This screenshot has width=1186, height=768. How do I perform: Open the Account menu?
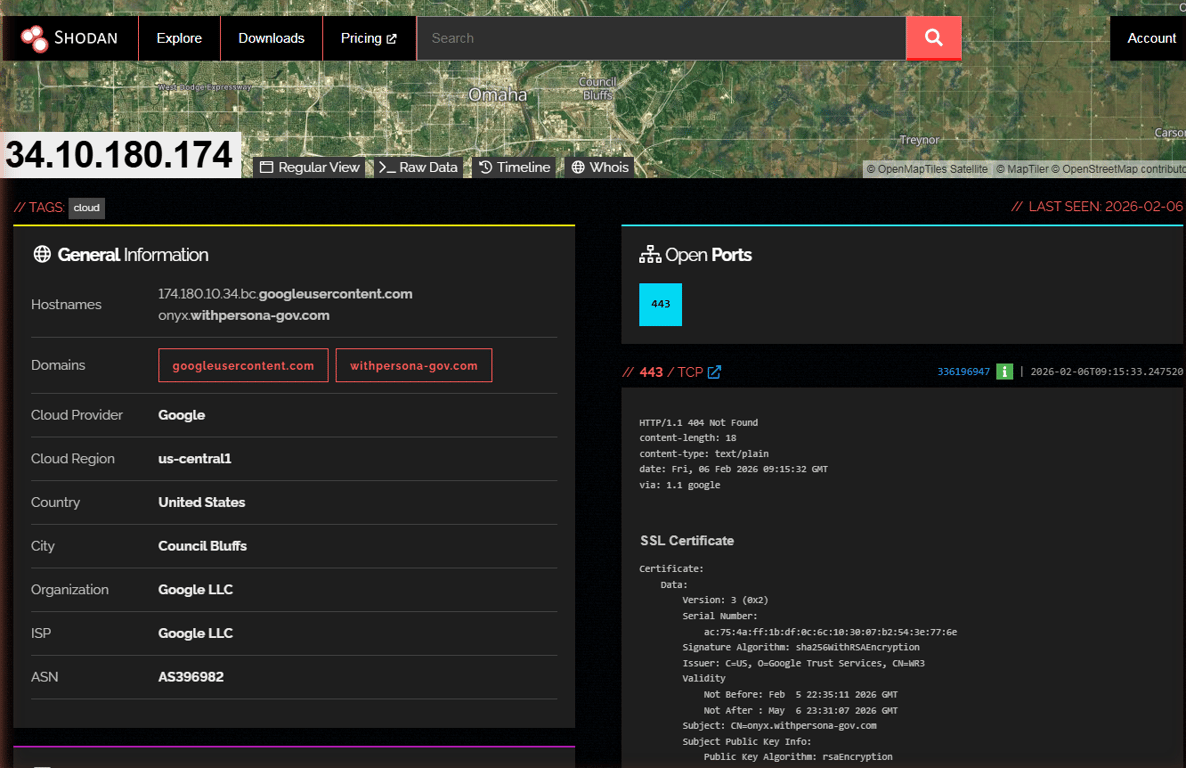[1151, 38]
